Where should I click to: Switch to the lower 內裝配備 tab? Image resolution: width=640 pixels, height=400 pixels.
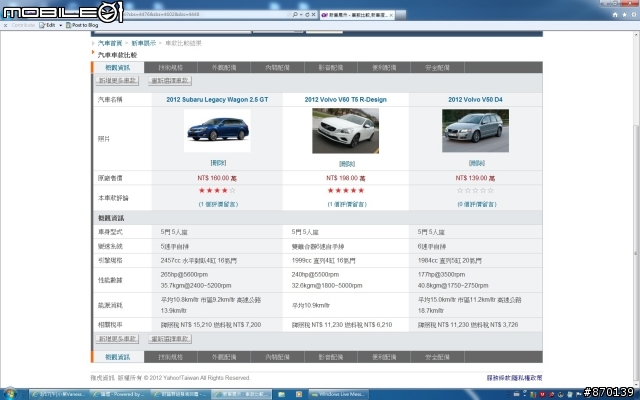(277, 357)
